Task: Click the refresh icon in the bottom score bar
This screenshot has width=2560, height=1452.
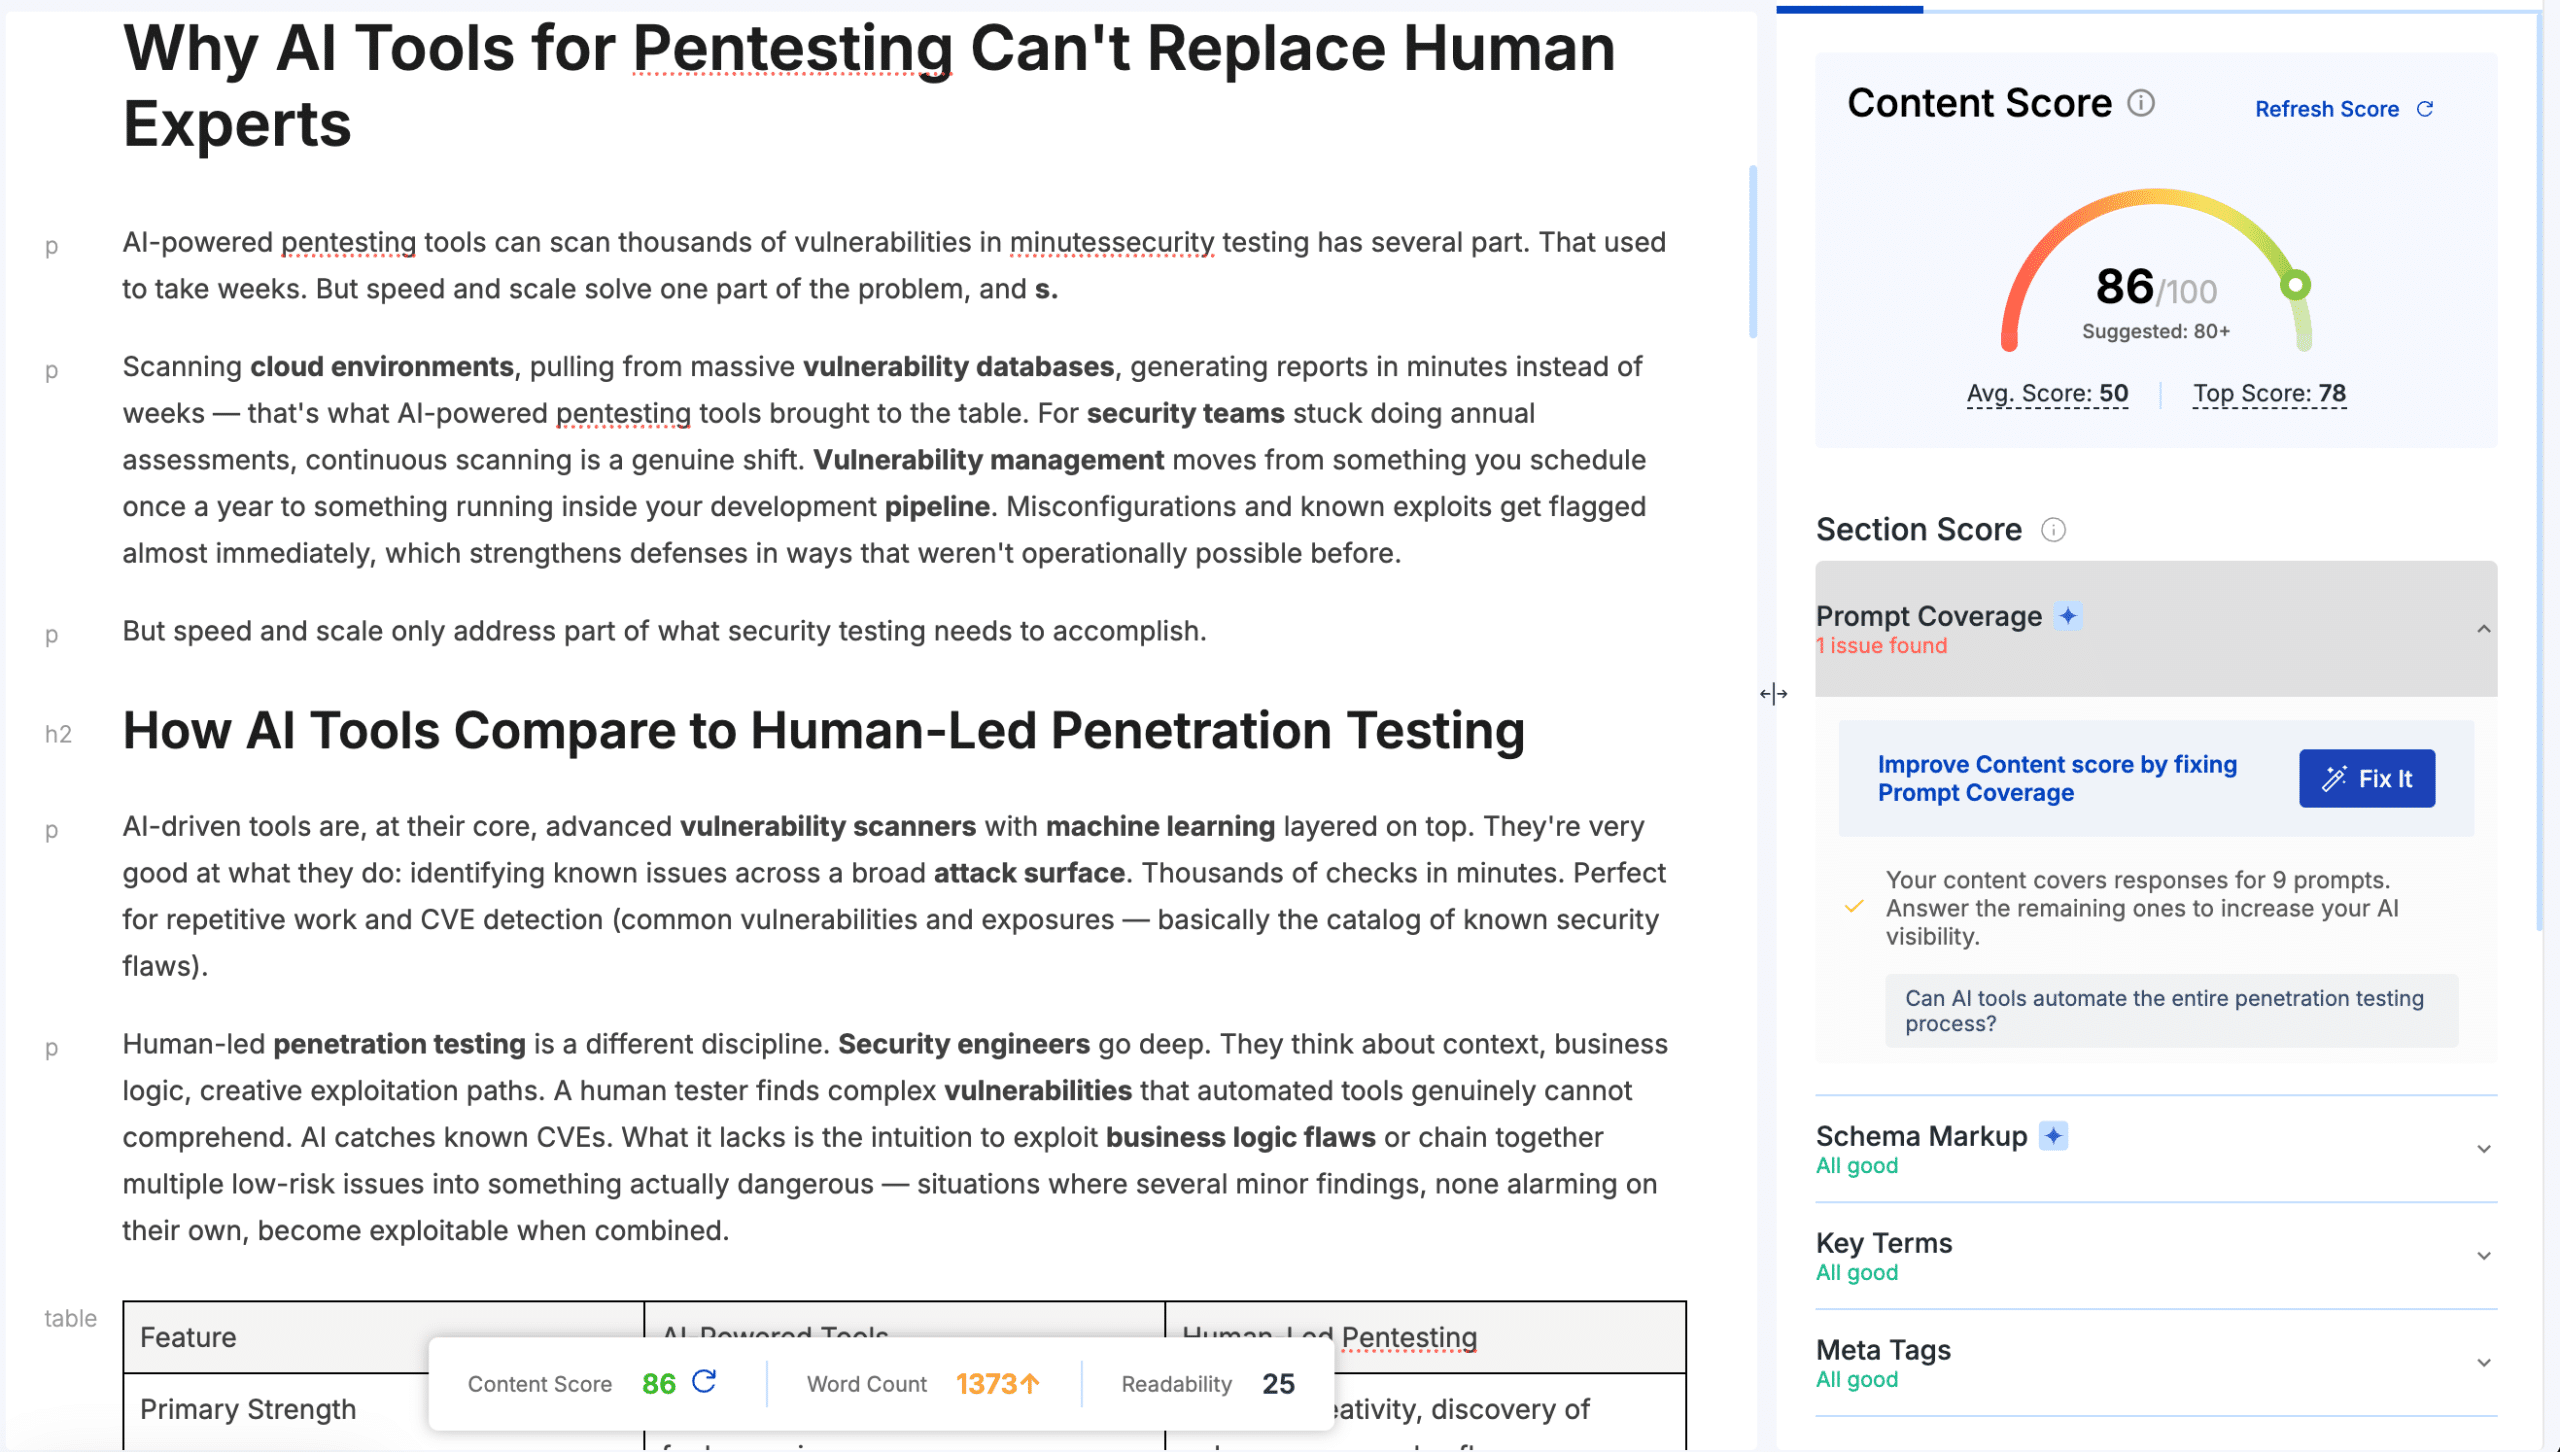Action: 704,1382
